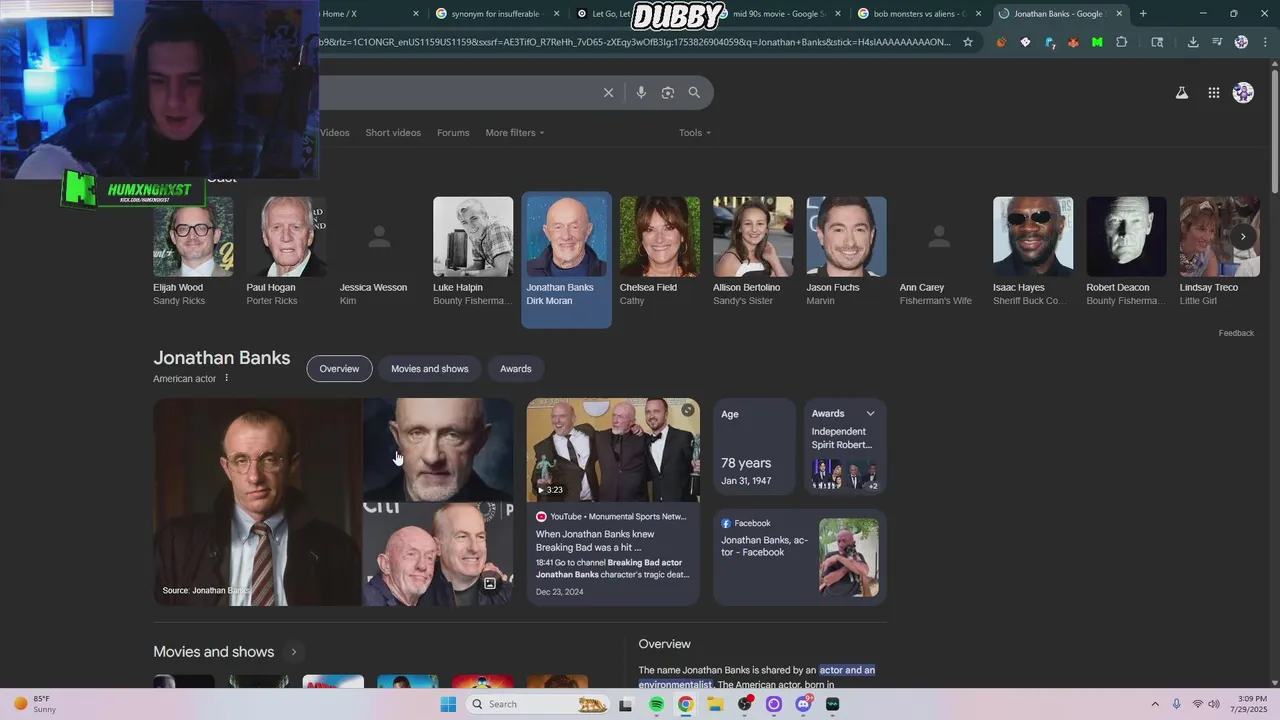This screenshot has width=1280, height=720.
Task: Open the image gallery icon on the photo
Action: [490, 583]
